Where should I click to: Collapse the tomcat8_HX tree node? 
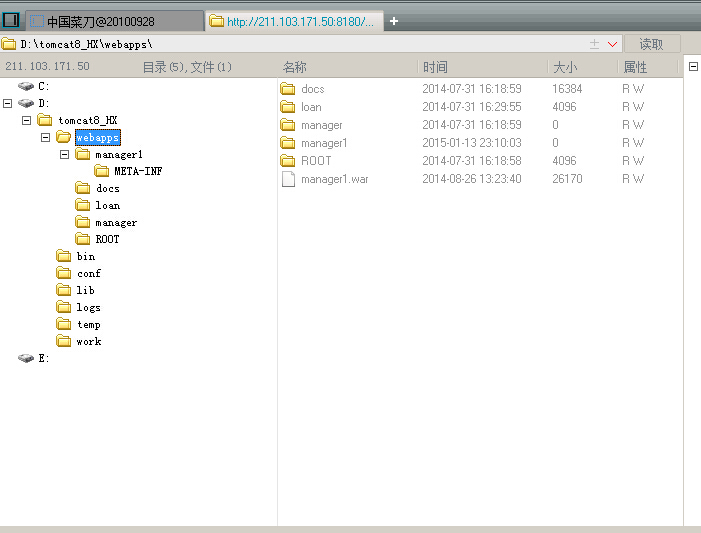click(x=26, y=120)
